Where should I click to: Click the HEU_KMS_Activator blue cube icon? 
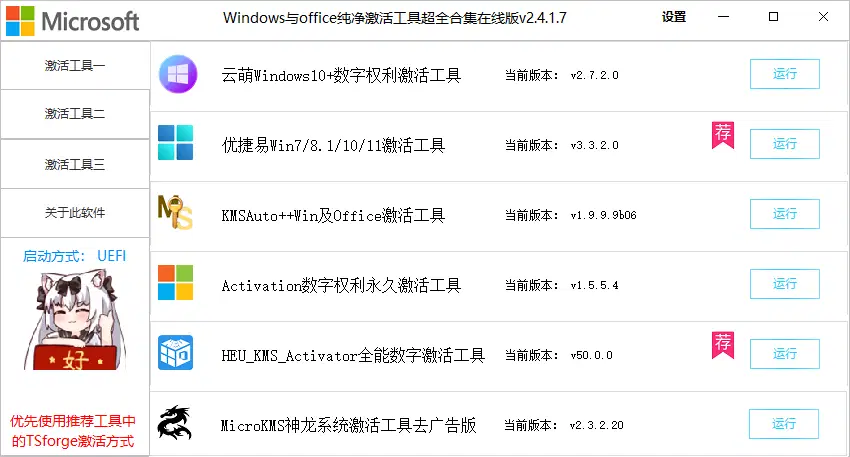pyautogui.click(x=176, y=352)
